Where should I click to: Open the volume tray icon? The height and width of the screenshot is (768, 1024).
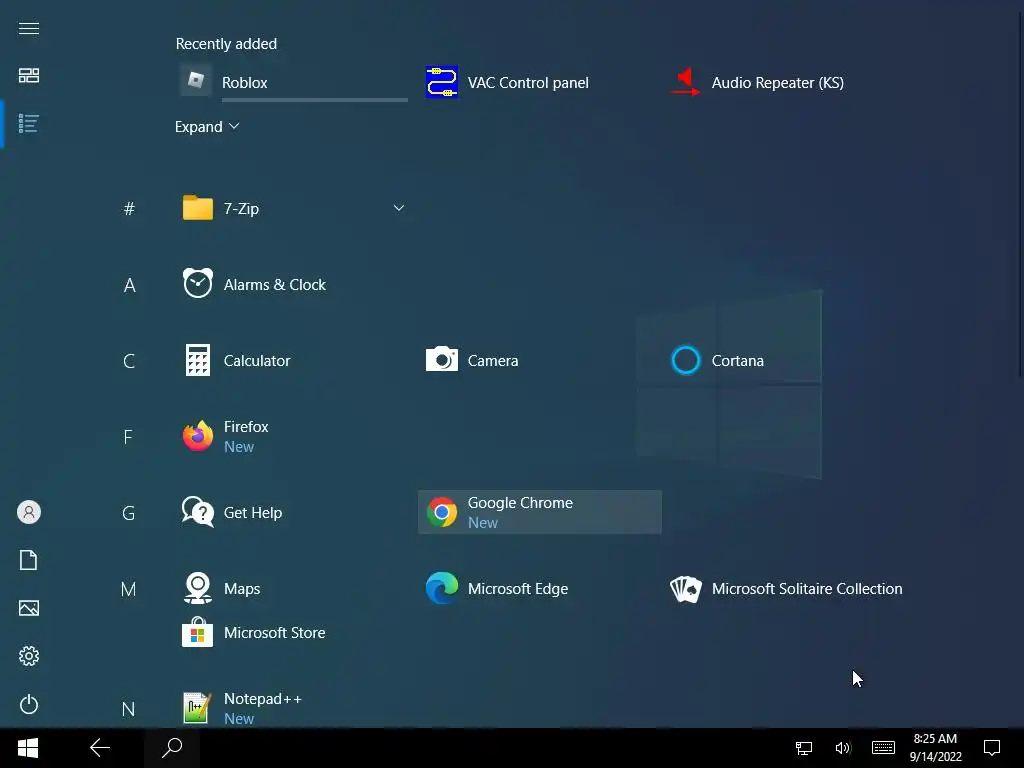pyautogui.click(x=842, y=748)
